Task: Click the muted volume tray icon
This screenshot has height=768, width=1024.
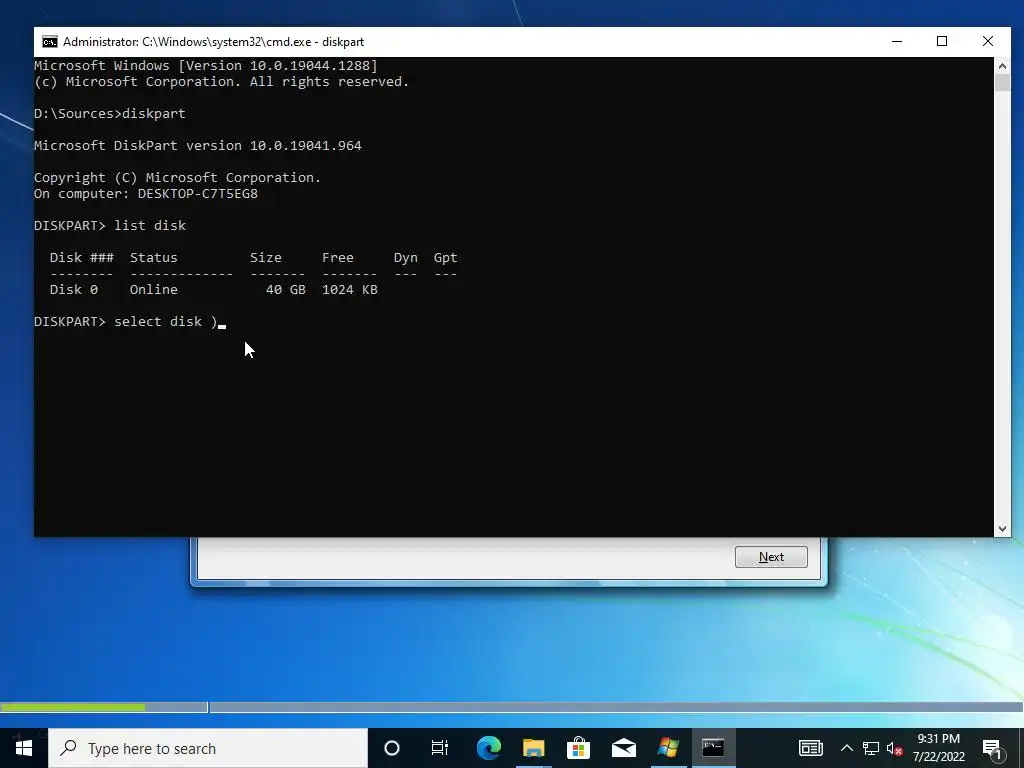Action: pyautogui.click(x=894, y=748)
